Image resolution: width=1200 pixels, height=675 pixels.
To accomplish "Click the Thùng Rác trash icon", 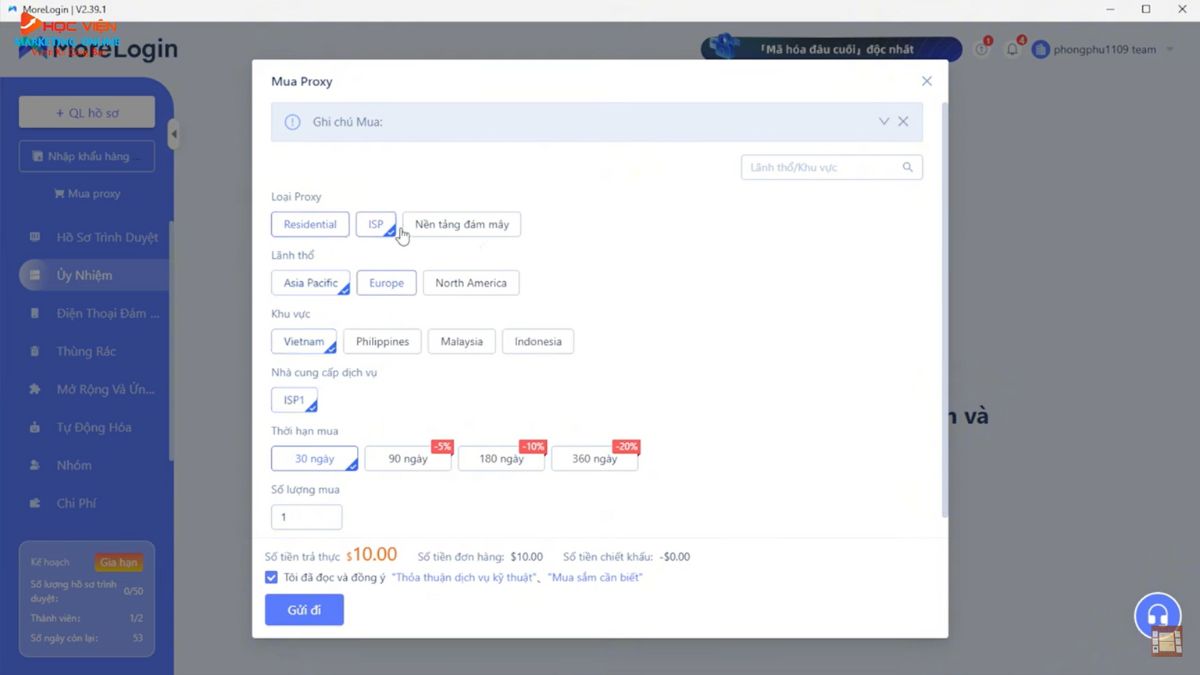I will (36, 351).
